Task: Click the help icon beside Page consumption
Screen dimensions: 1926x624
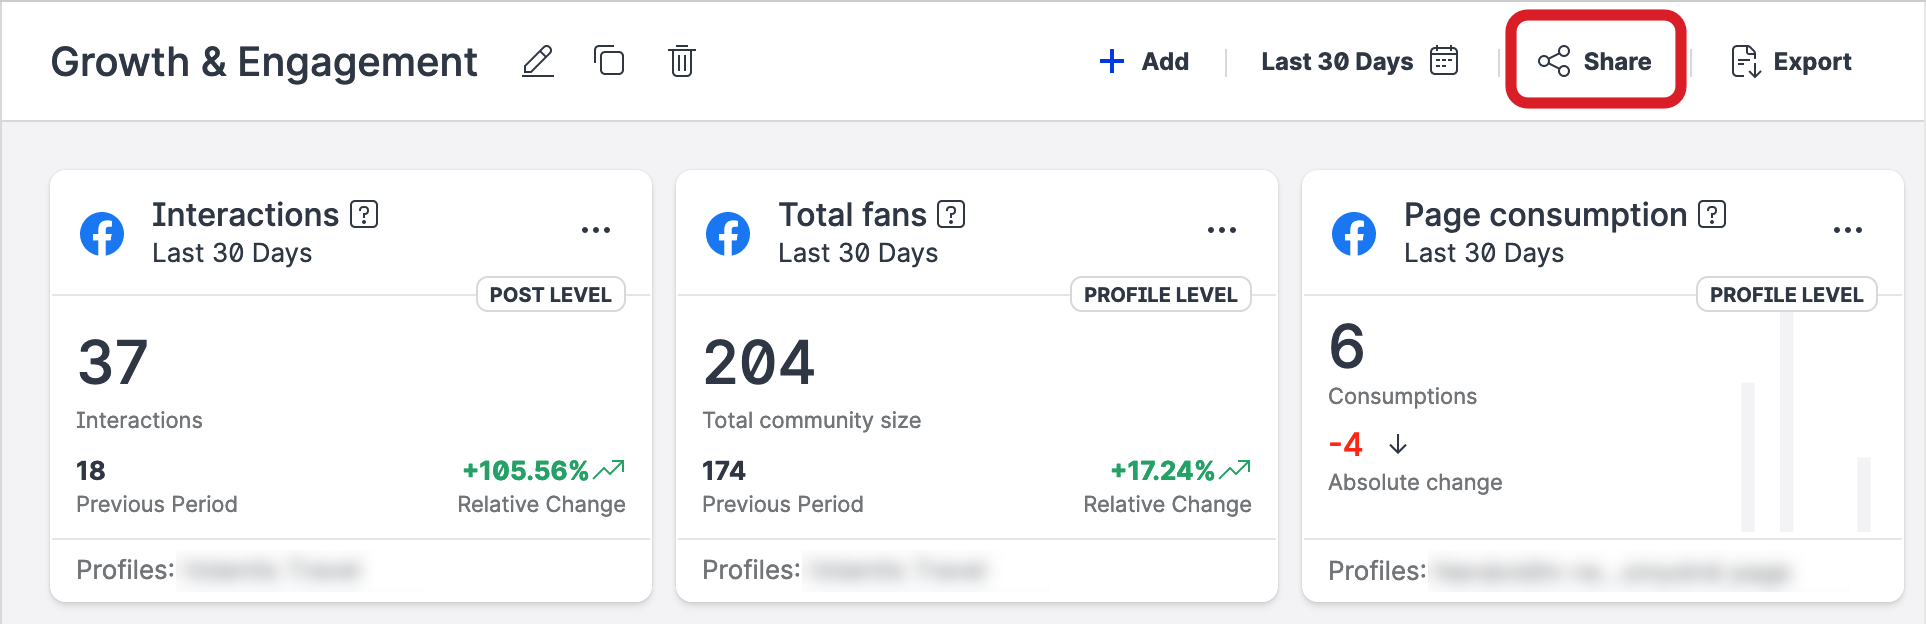Action: pyautogui.click(x=1712, y=214)
